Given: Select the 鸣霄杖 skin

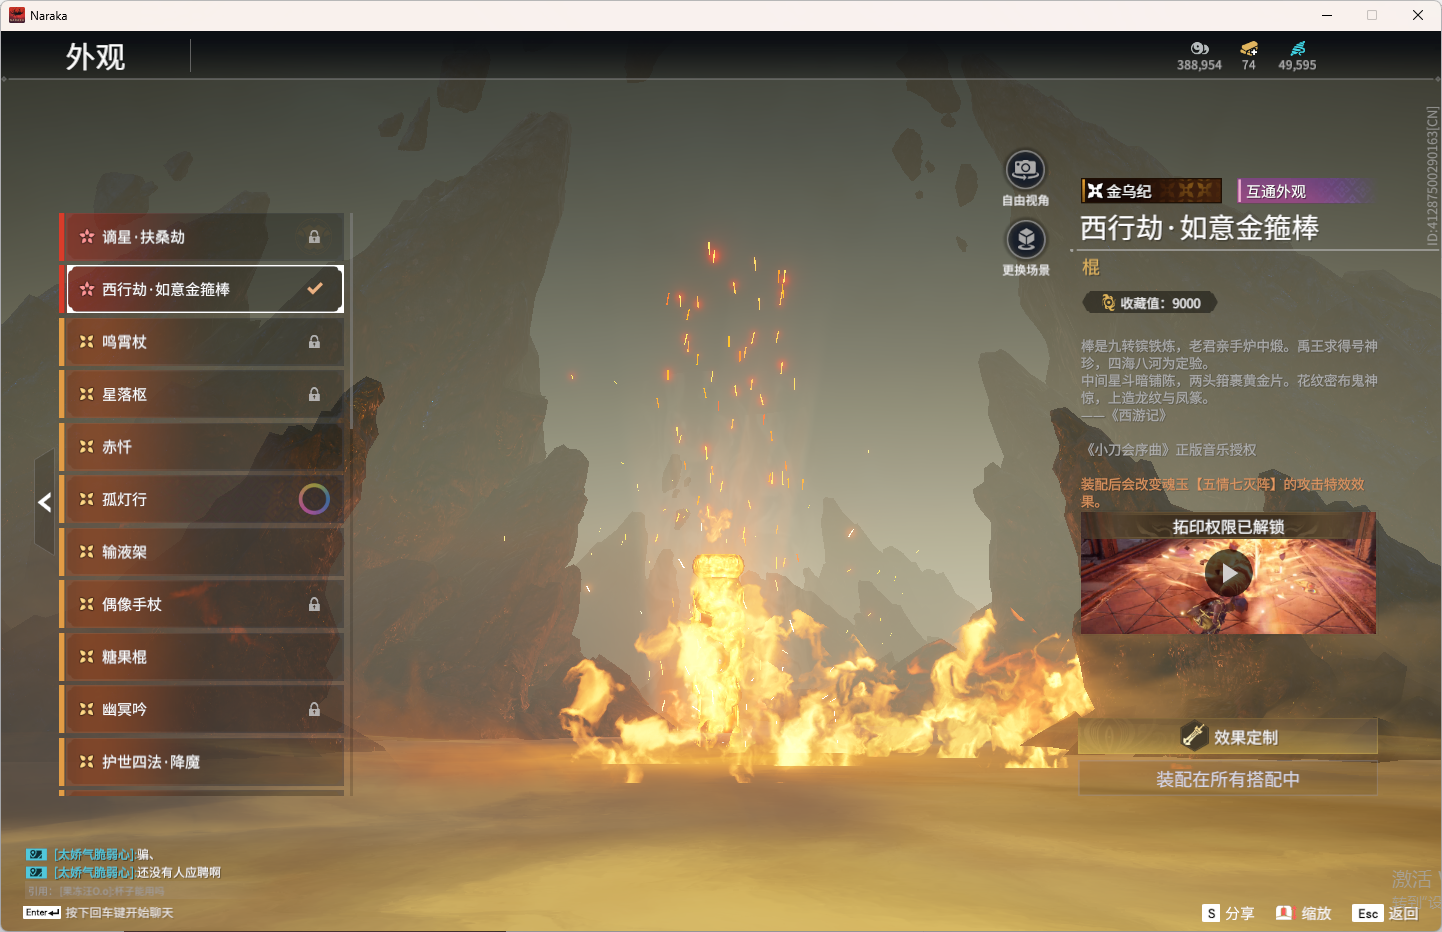Looking at the screenshot, I should point(202,342).
